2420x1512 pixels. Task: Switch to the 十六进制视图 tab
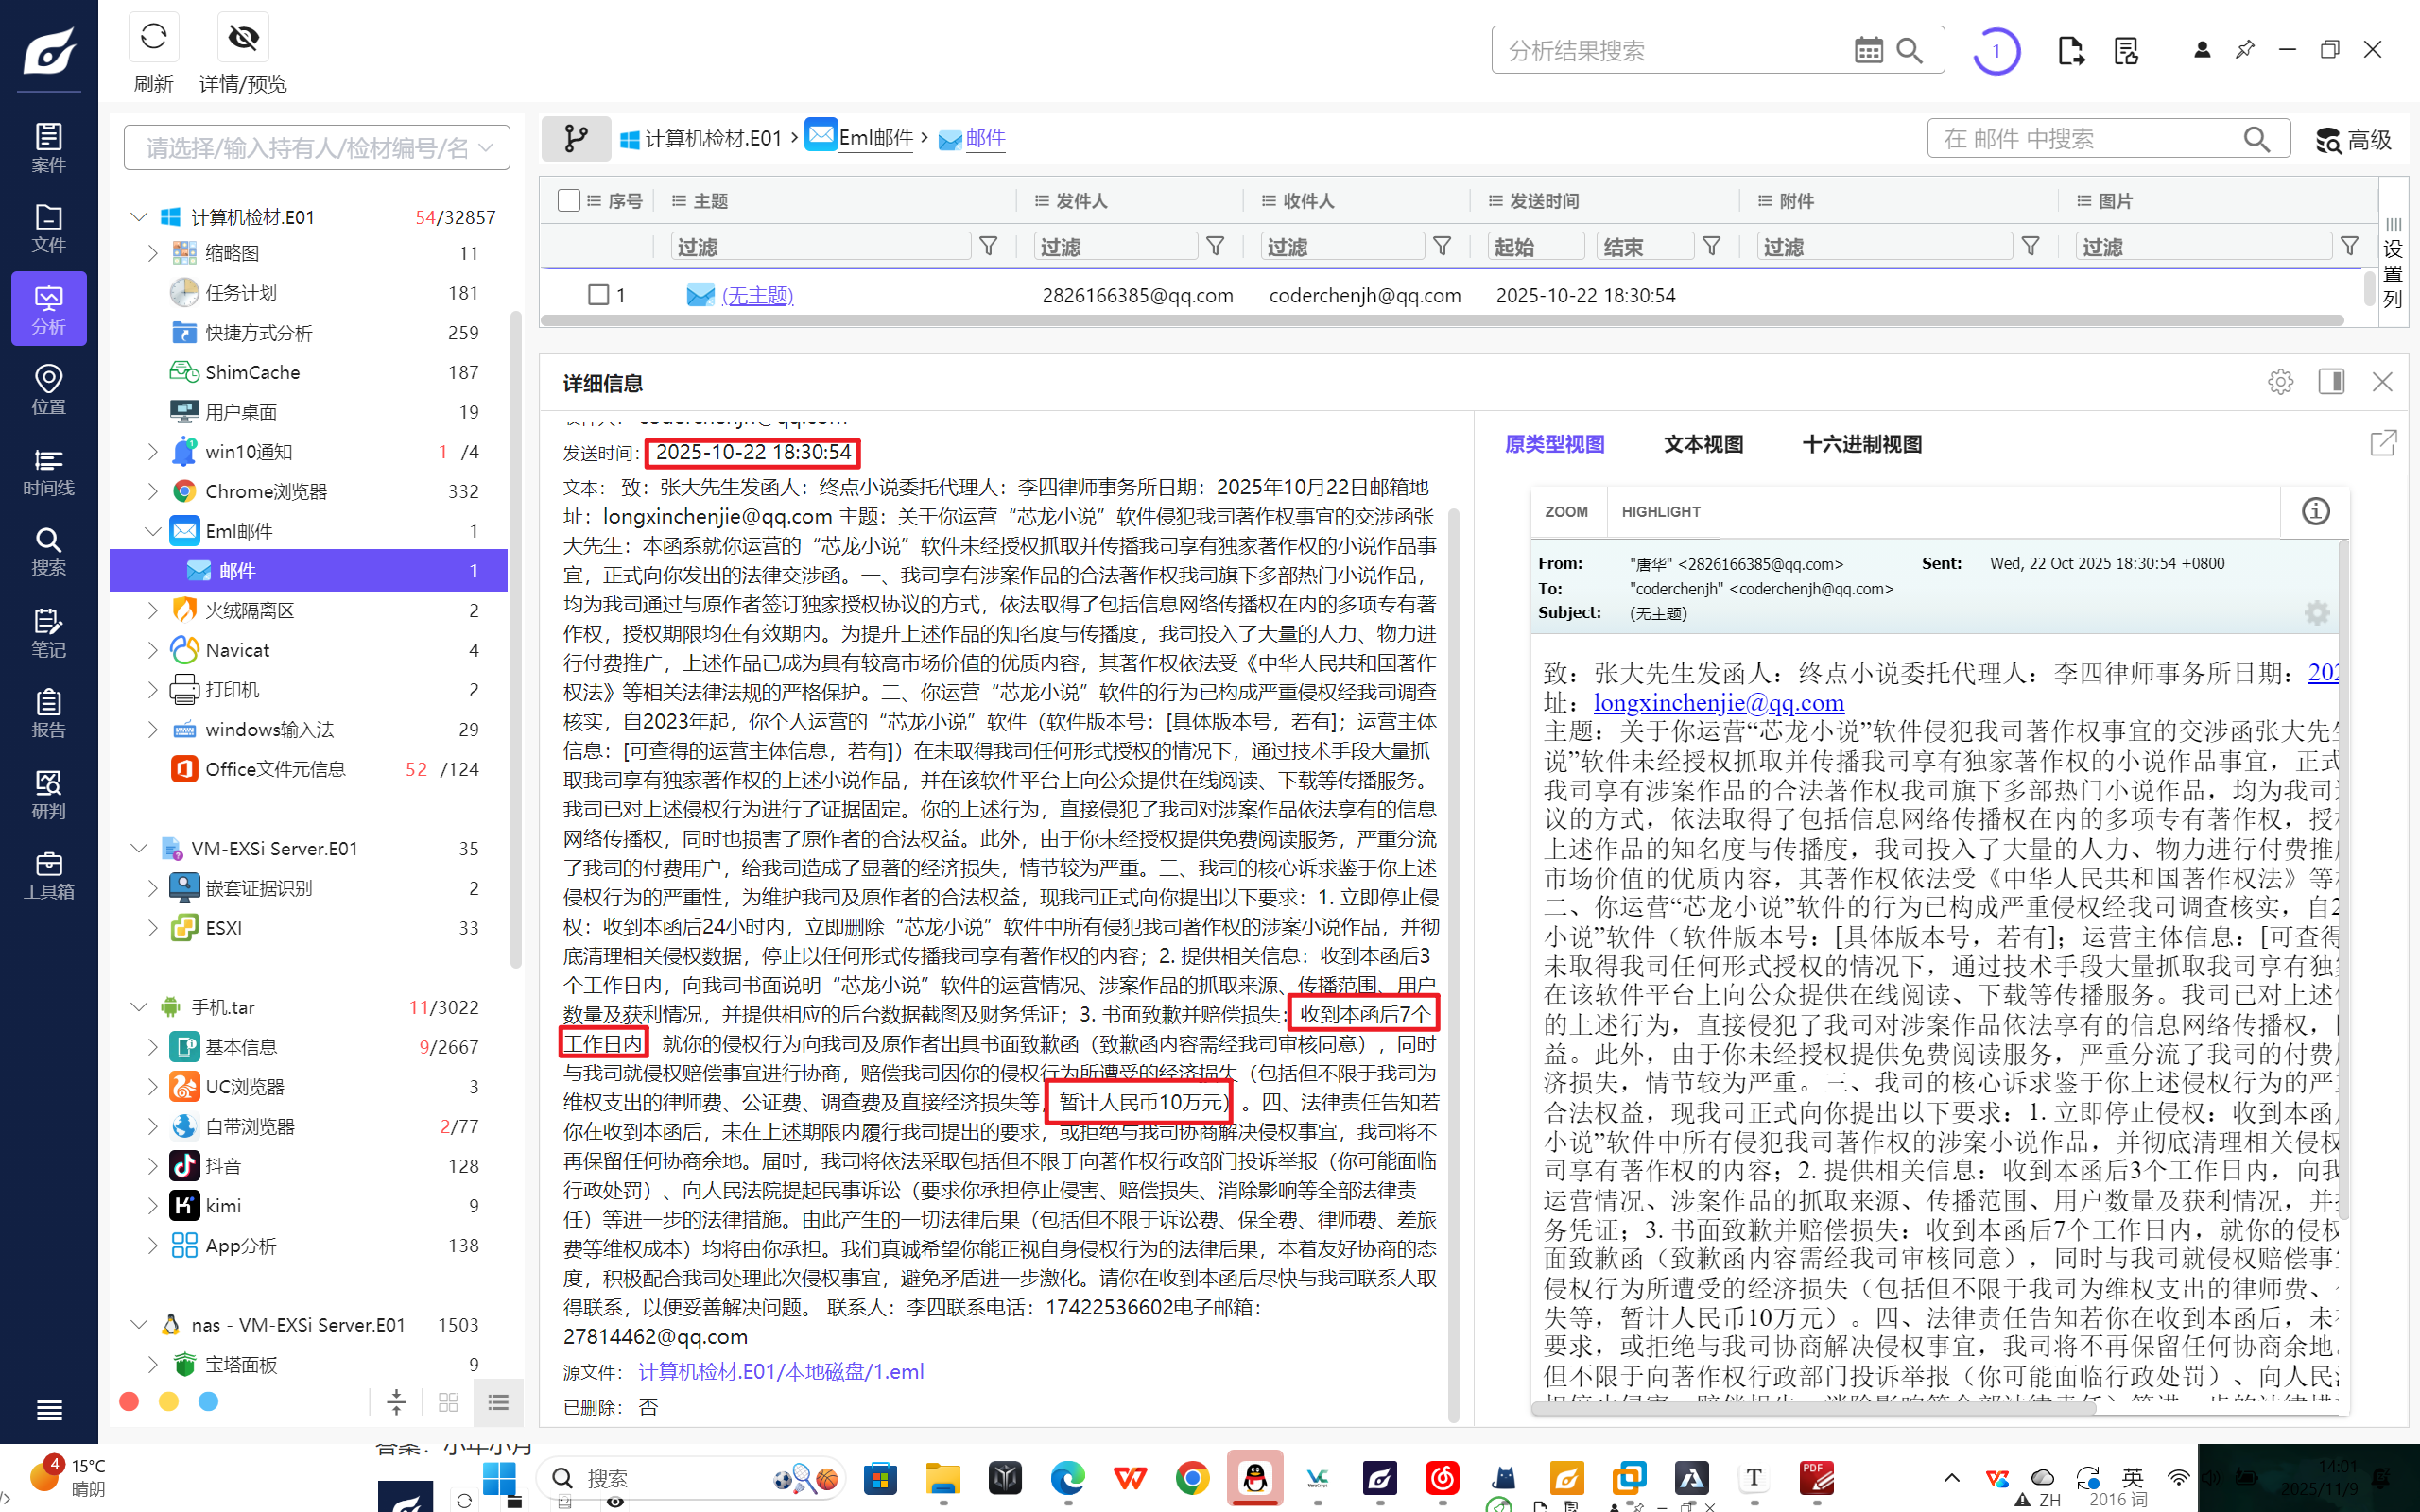pos(1861,444)
